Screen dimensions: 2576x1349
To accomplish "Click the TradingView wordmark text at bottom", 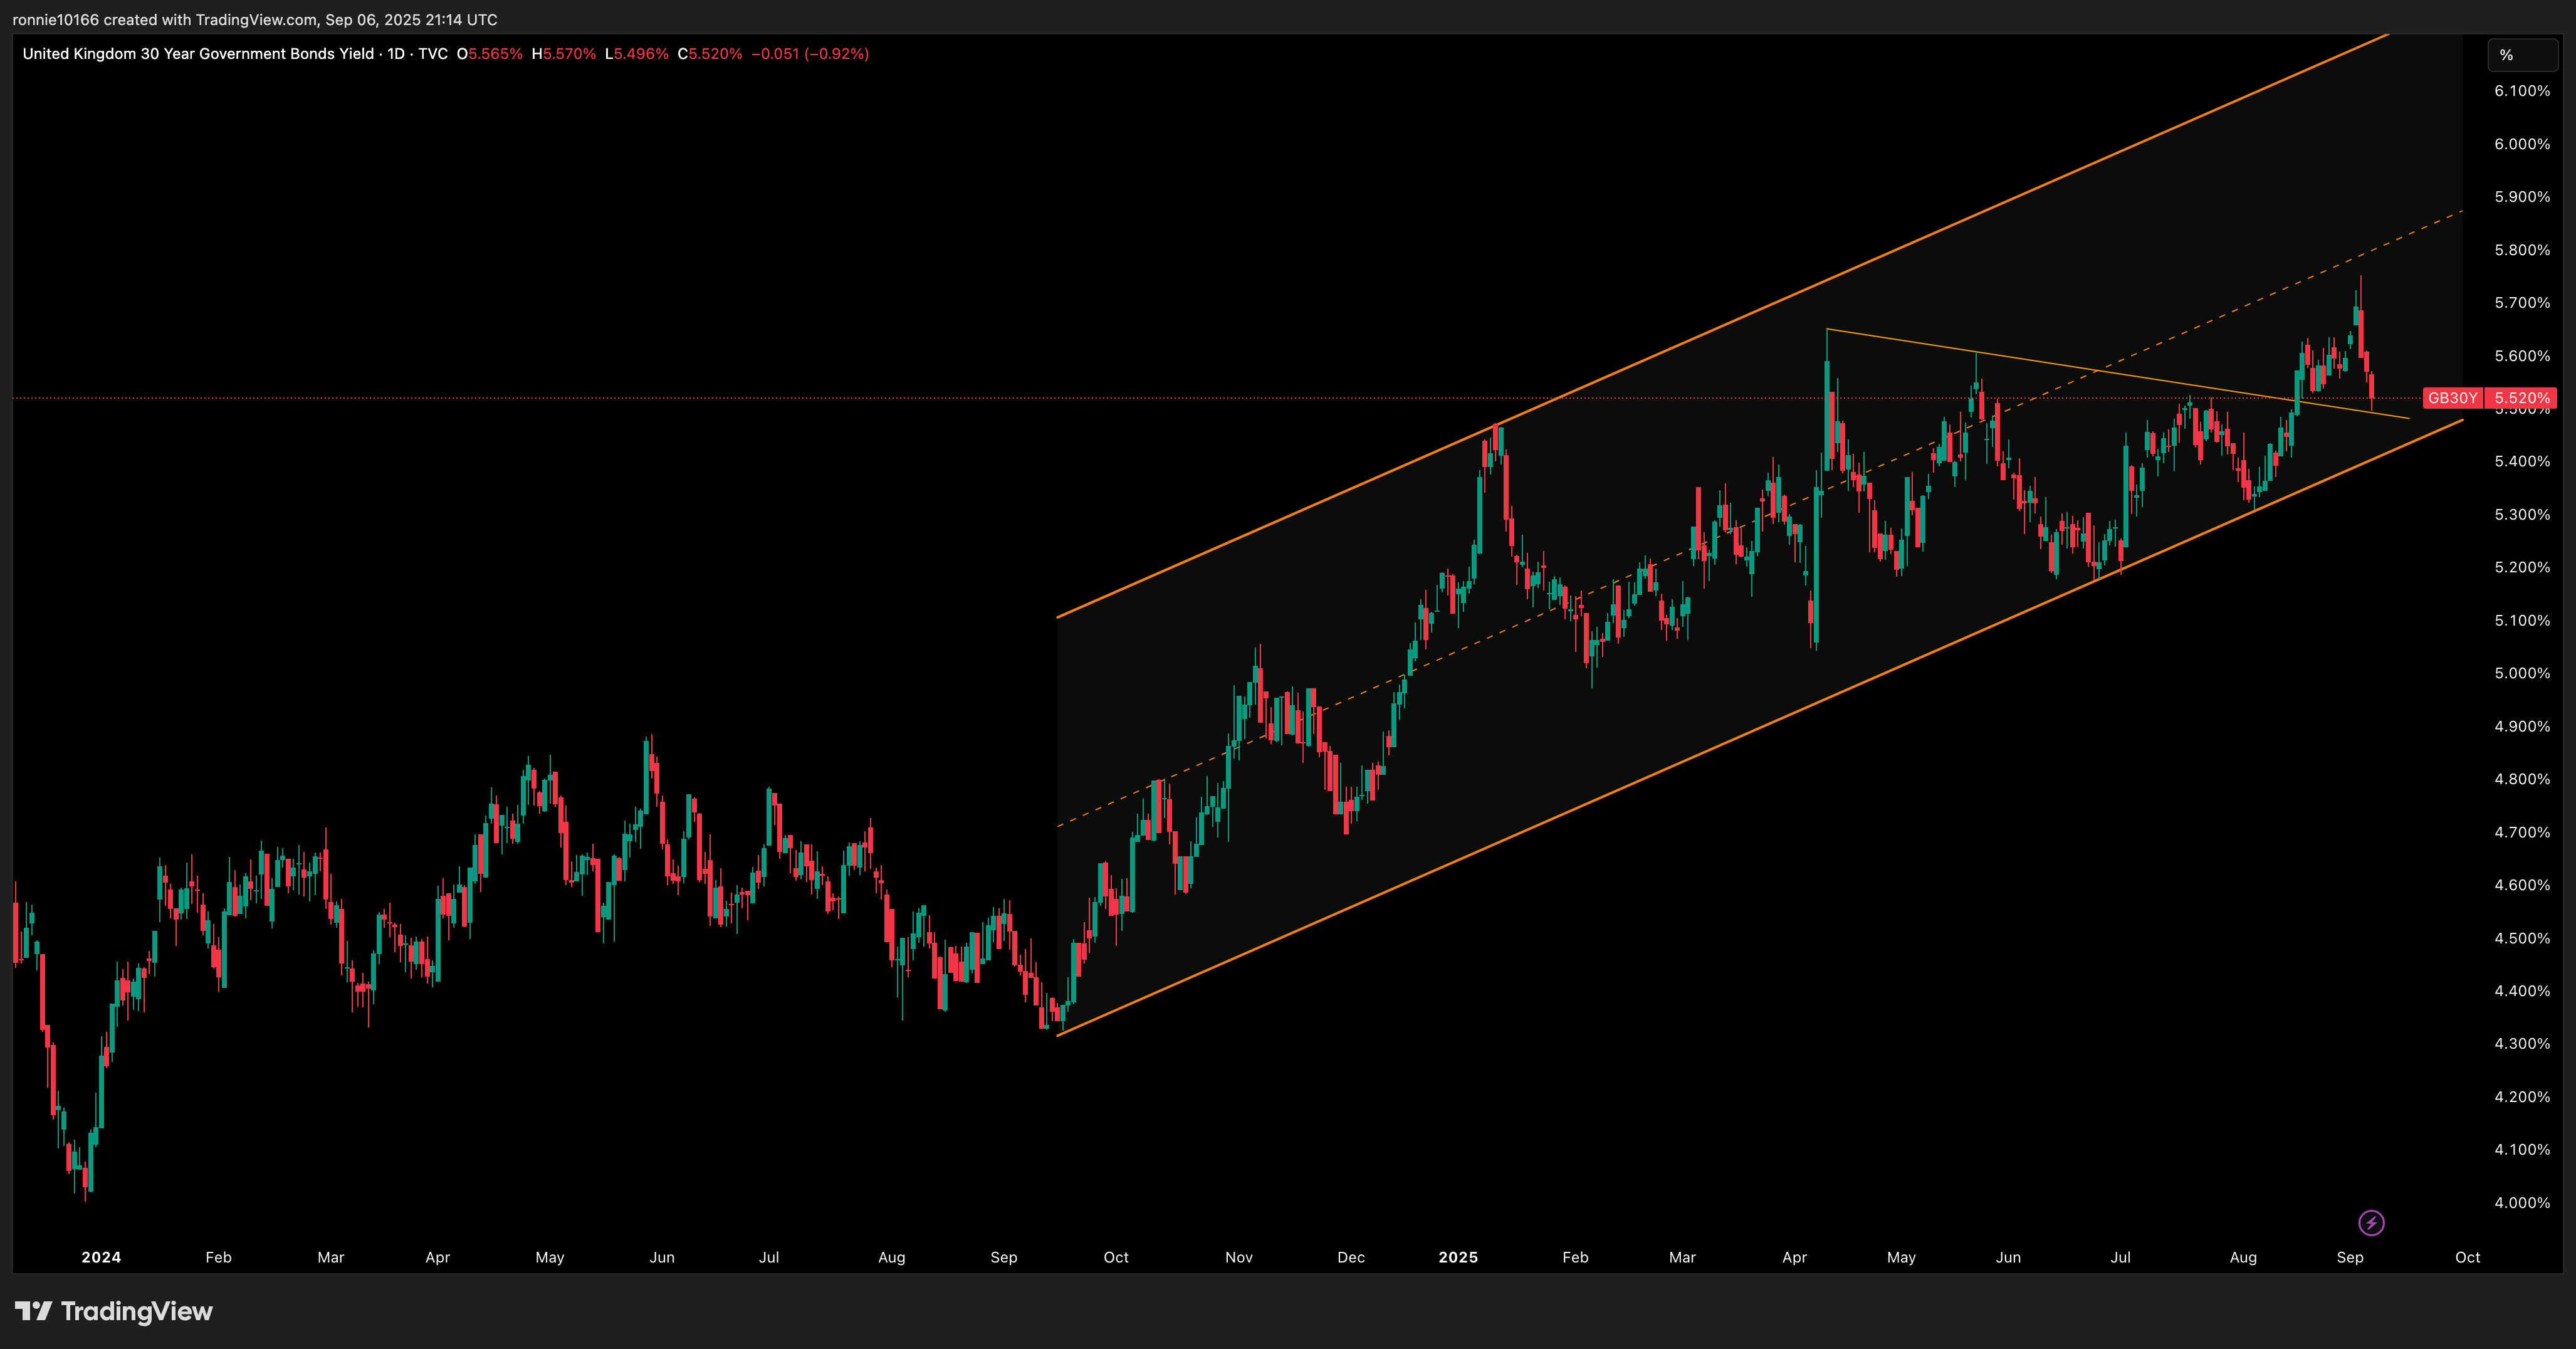I will tap(137, 1311).
